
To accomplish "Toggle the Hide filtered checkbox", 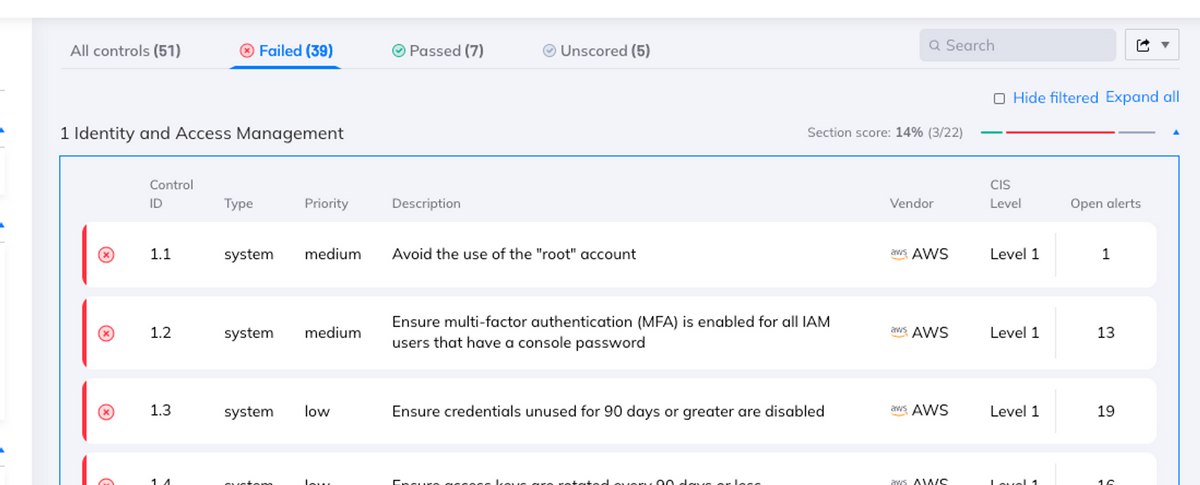I will (x=999, y=98).
